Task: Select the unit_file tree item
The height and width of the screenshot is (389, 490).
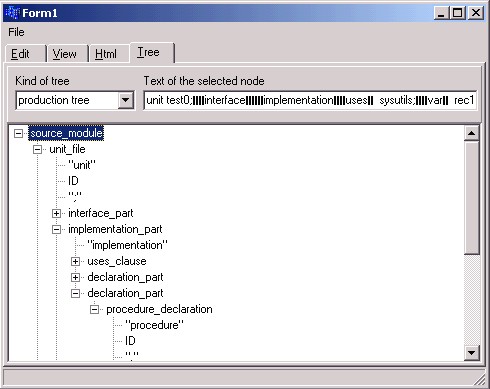Action: point(67,149)
